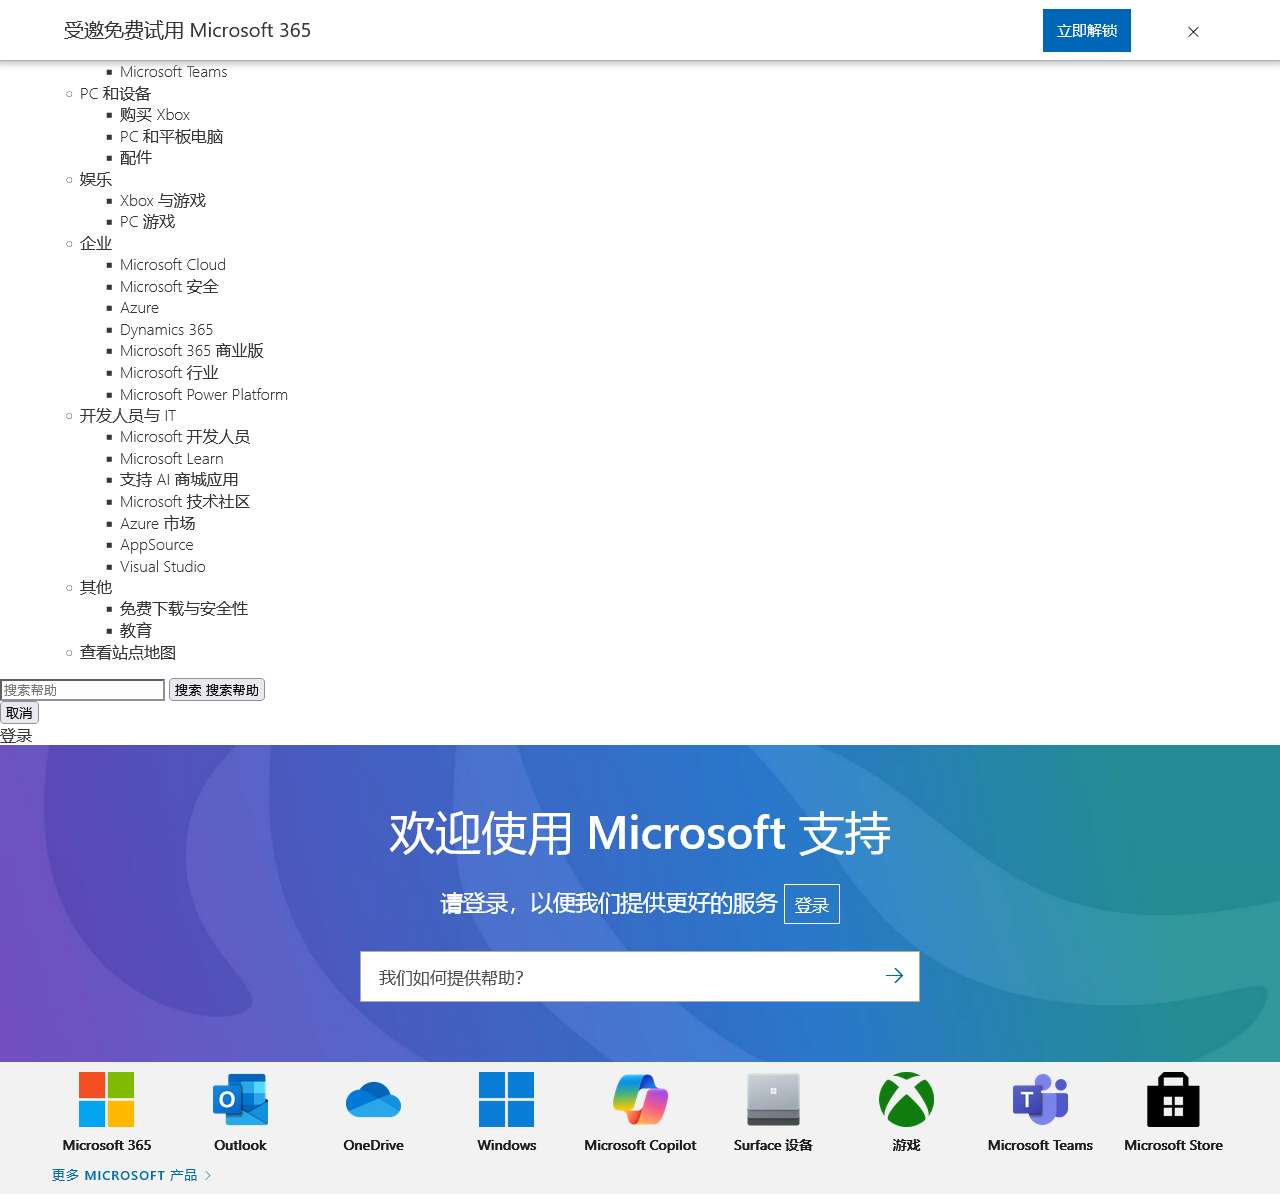This screenshot has width=1280, height=1195.
Task: Open the Microsoft Cloud link
Action: (173, 265)
